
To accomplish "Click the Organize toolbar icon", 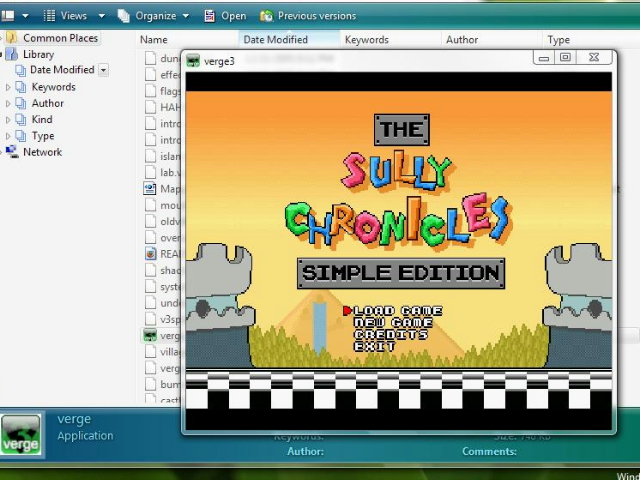I will [123, 16].
